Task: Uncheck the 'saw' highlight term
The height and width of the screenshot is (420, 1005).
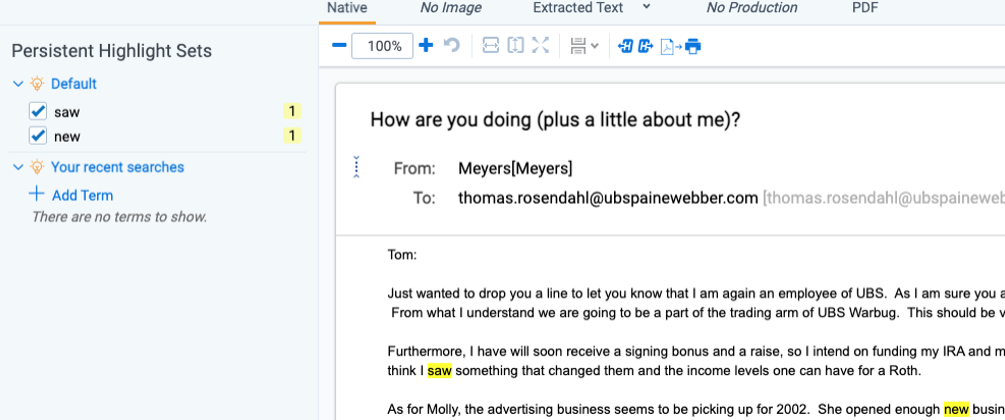Action: pos(38,112)
